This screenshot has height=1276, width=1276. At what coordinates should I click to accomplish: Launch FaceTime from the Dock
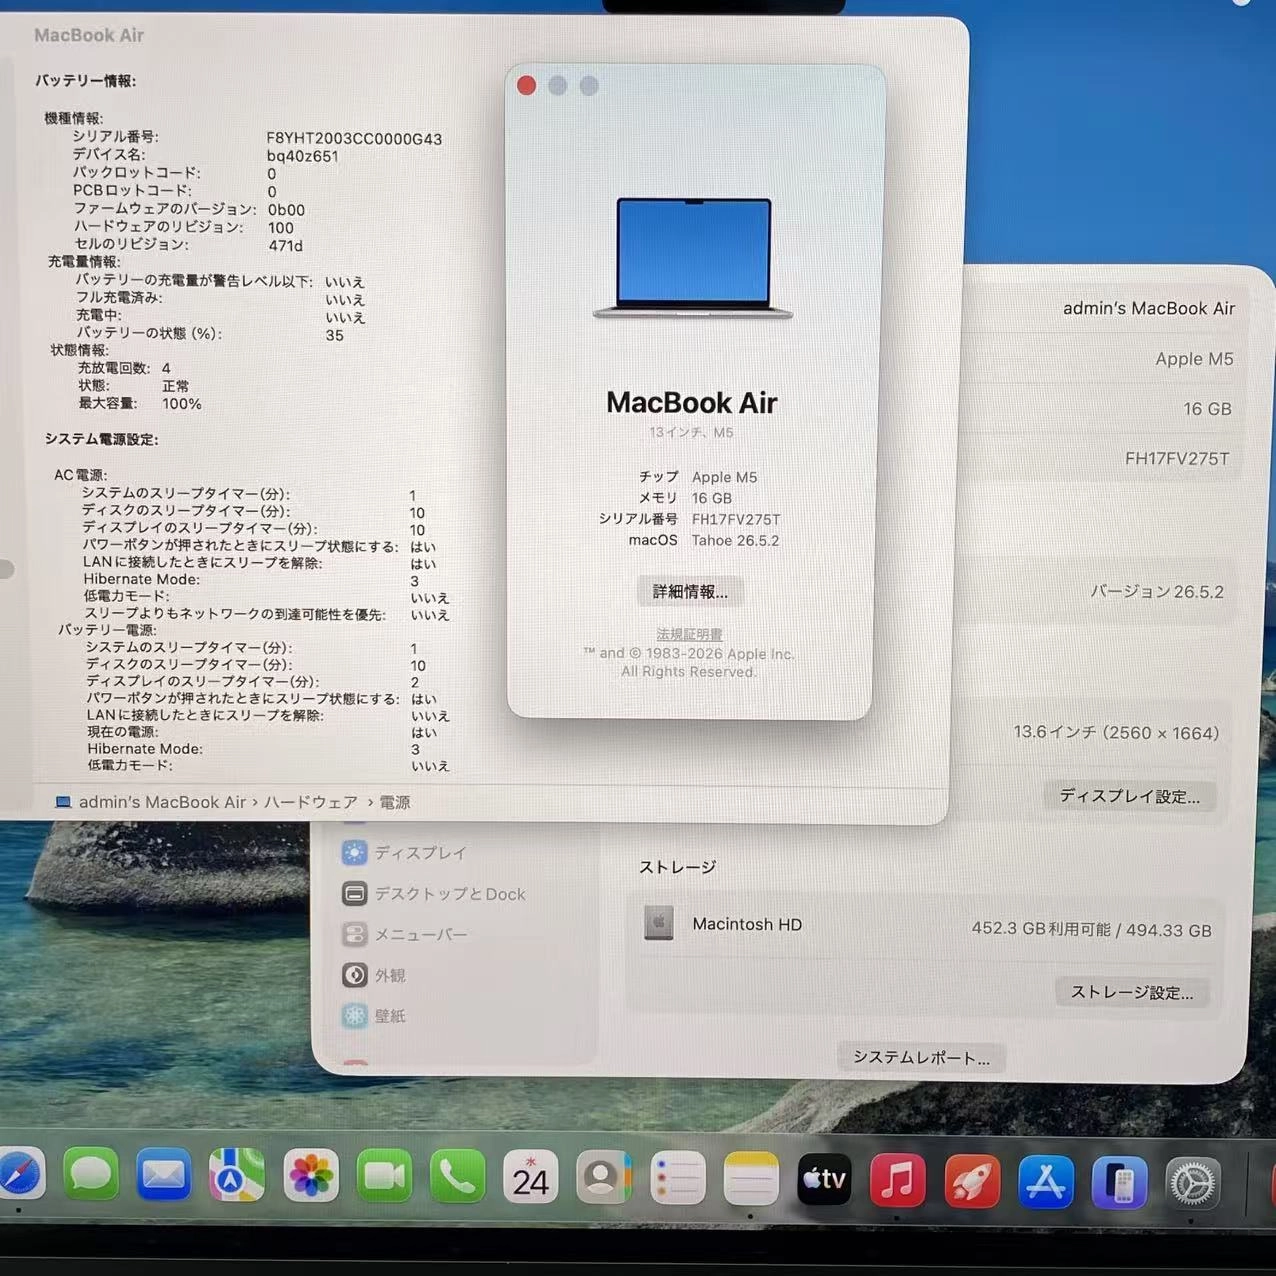pyautogui.click(x=384, y=1176)
